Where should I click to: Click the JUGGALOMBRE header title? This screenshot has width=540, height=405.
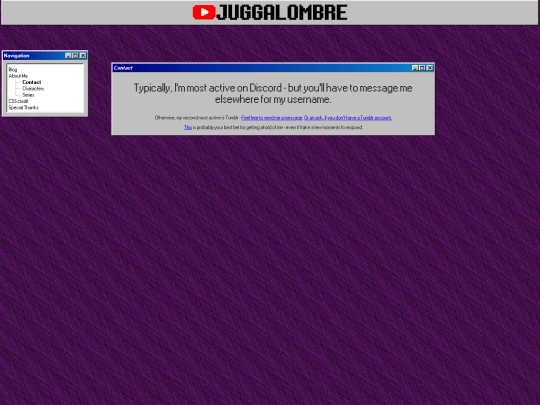click(282, 12)
